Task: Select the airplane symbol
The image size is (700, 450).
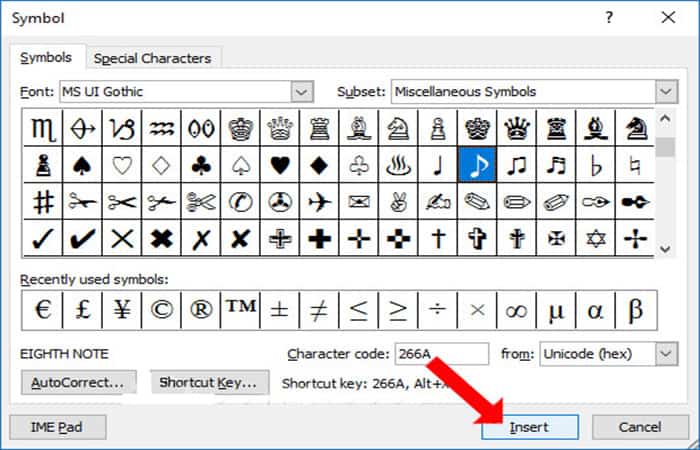Action: tap(319, 201)
